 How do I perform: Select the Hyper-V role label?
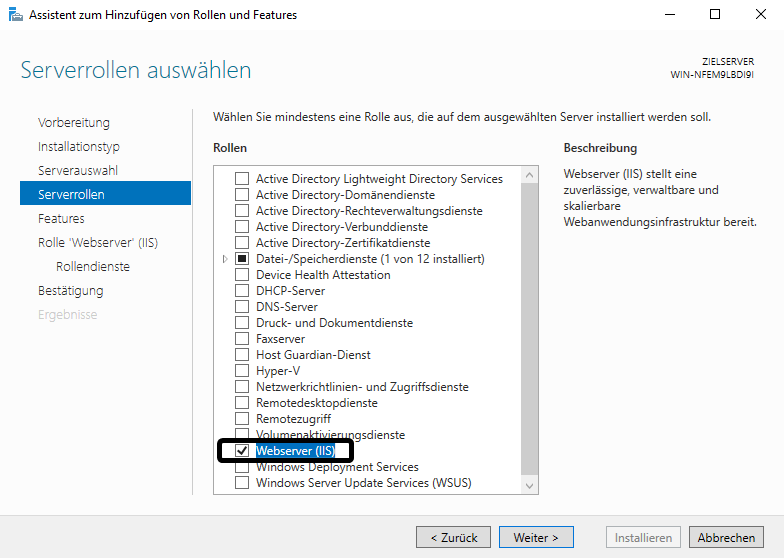[278, 370]
